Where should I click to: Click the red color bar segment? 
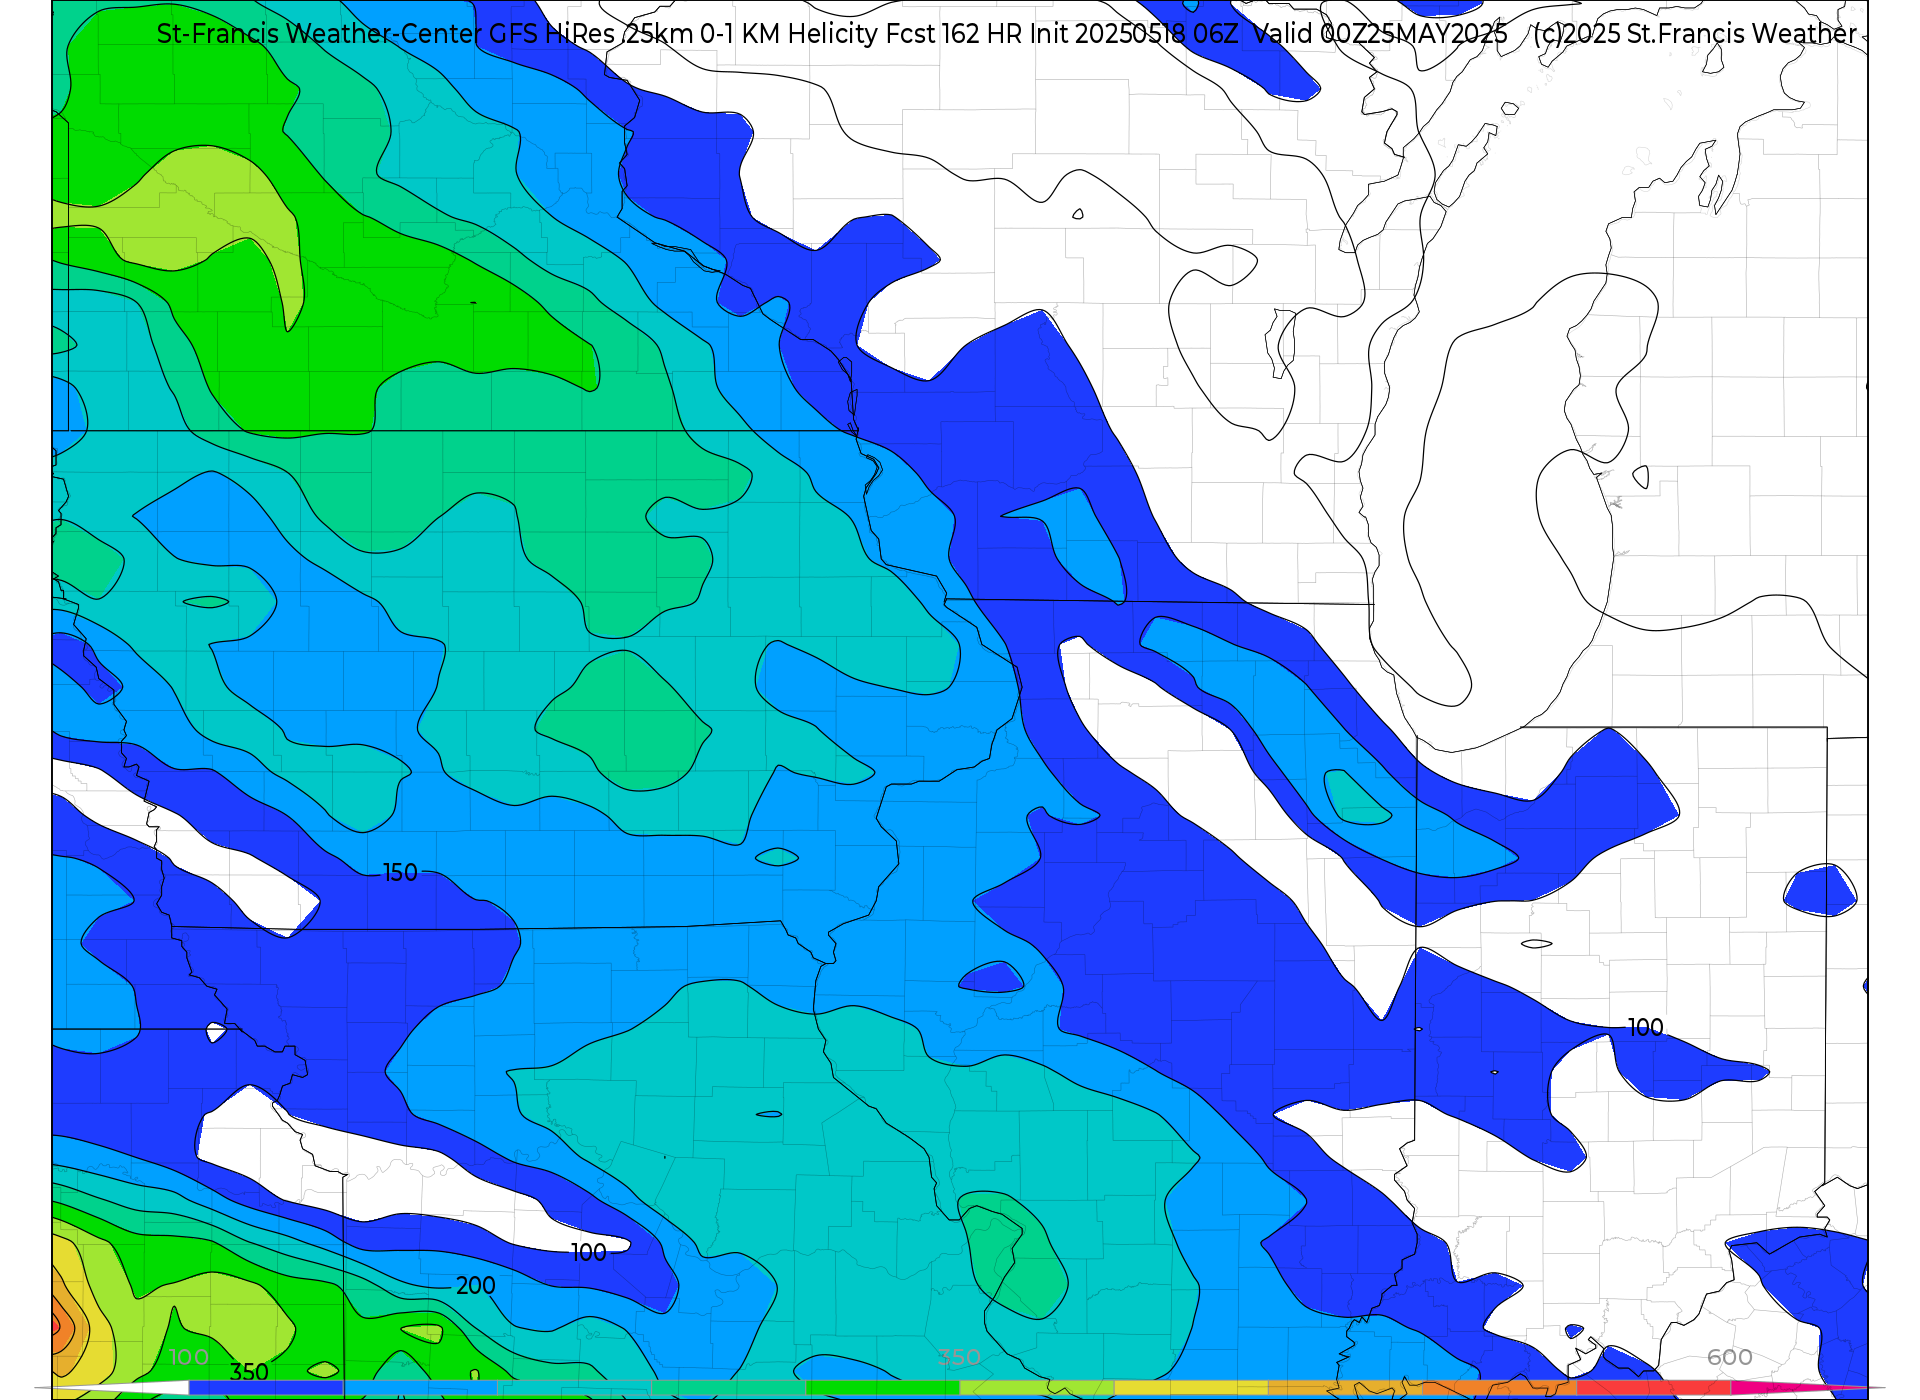tap(1654, 1388)
